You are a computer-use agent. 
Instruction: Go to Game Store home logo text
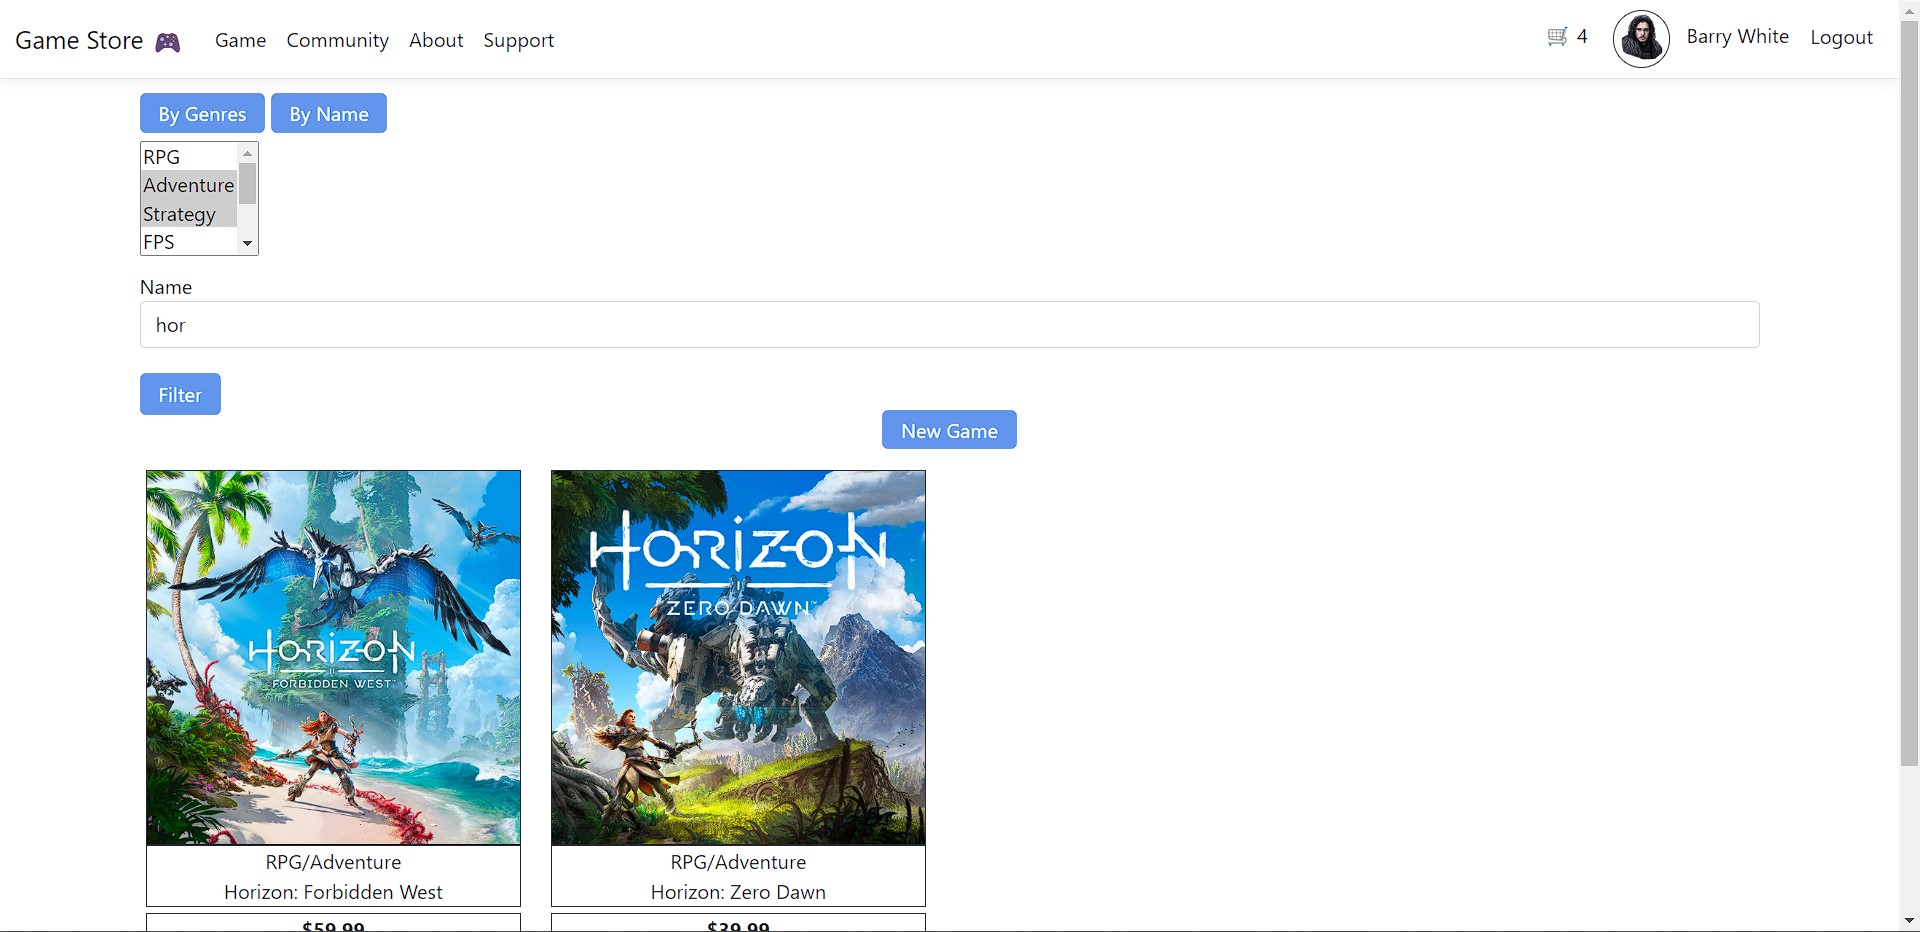coord(79,41)
